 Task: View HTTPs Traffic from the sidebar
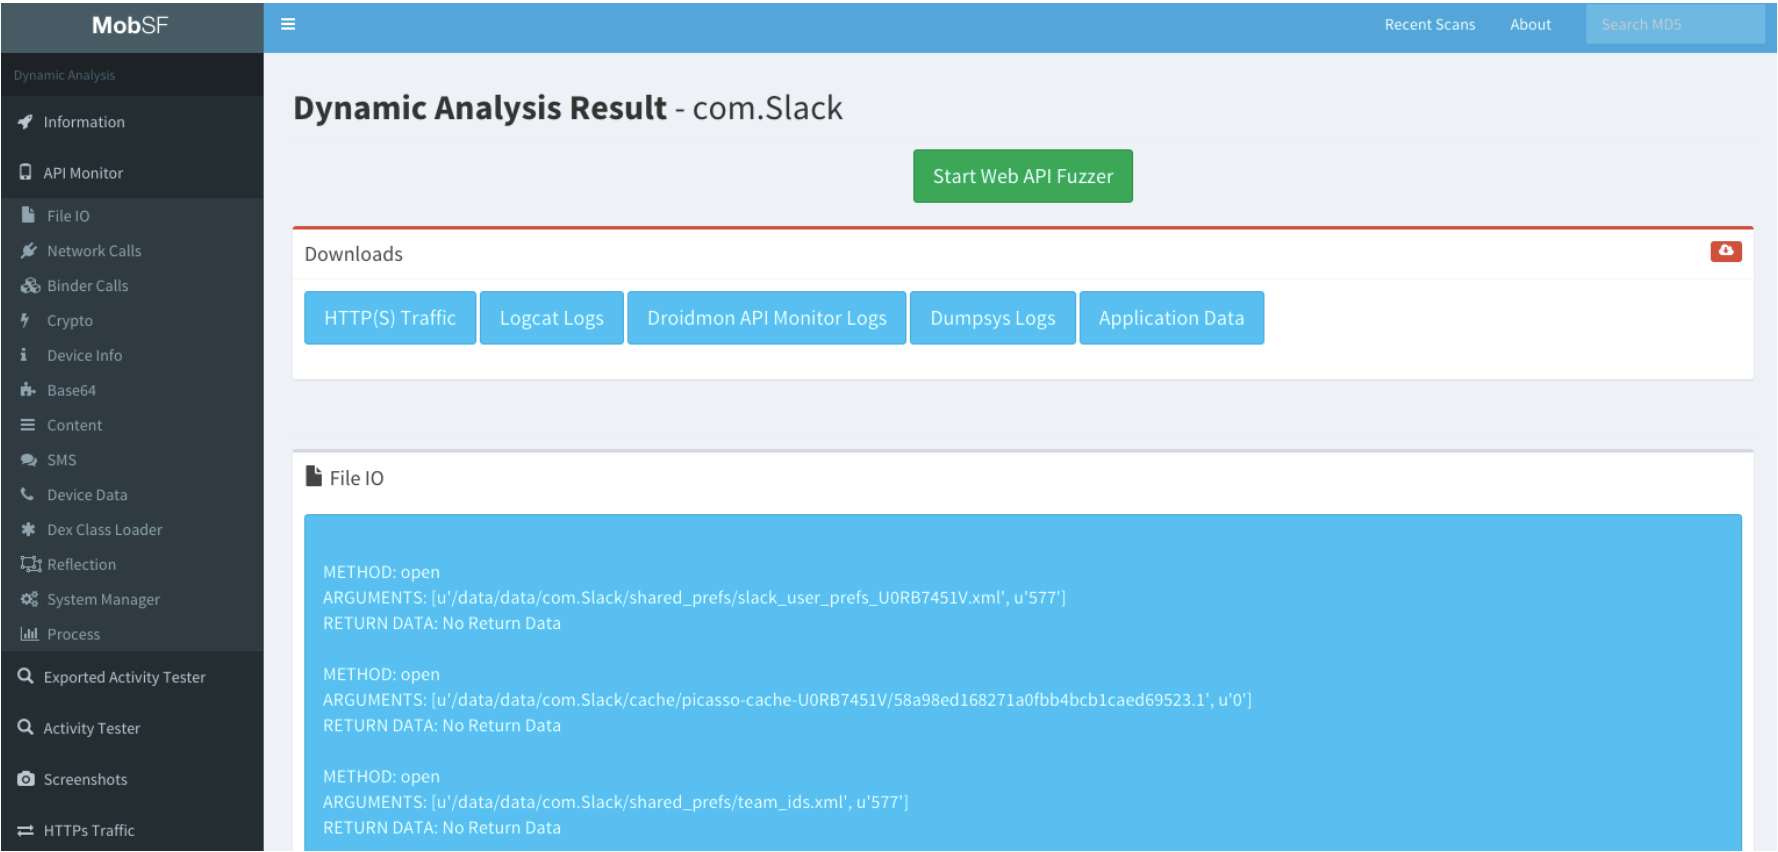click(x=132, y=830)
